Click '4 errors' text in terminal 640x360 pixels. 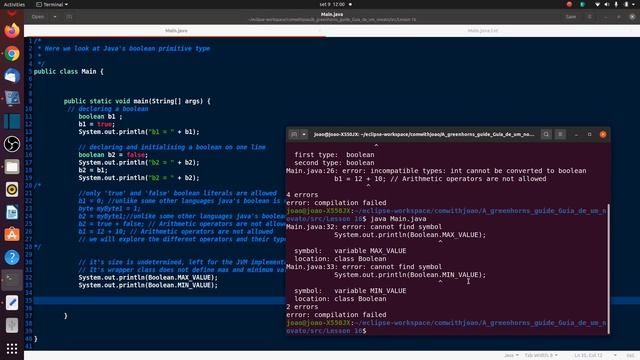point(302,195)
